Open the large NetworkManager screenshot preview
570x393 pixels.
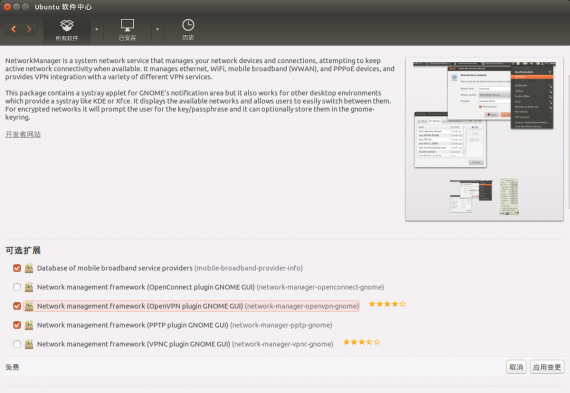click(x=484, y=115)
